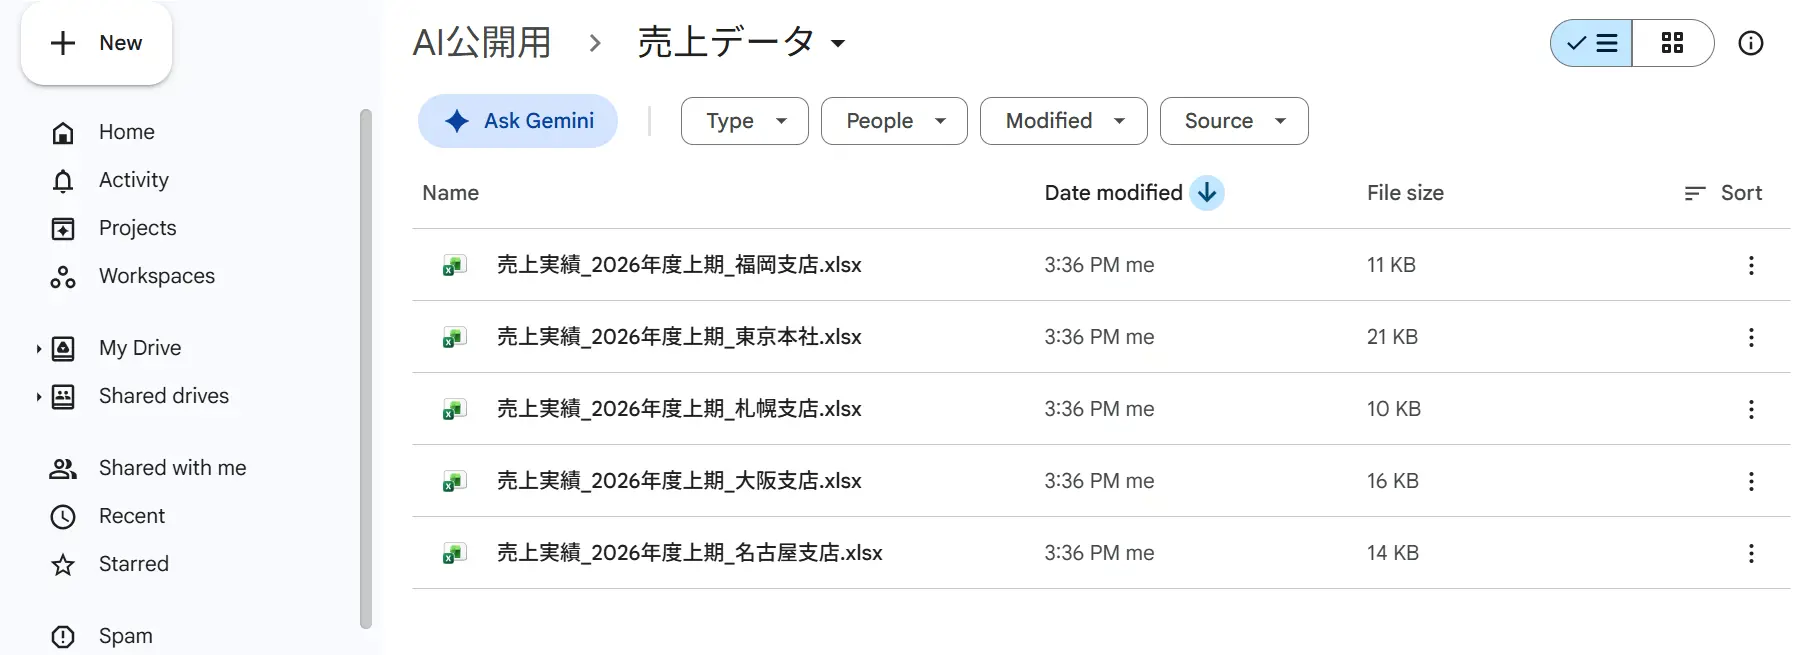The width and height of the screenshot is (1811, 655).
Task: Select Shared drives in the sidebar
Action: tap(163, 396)
